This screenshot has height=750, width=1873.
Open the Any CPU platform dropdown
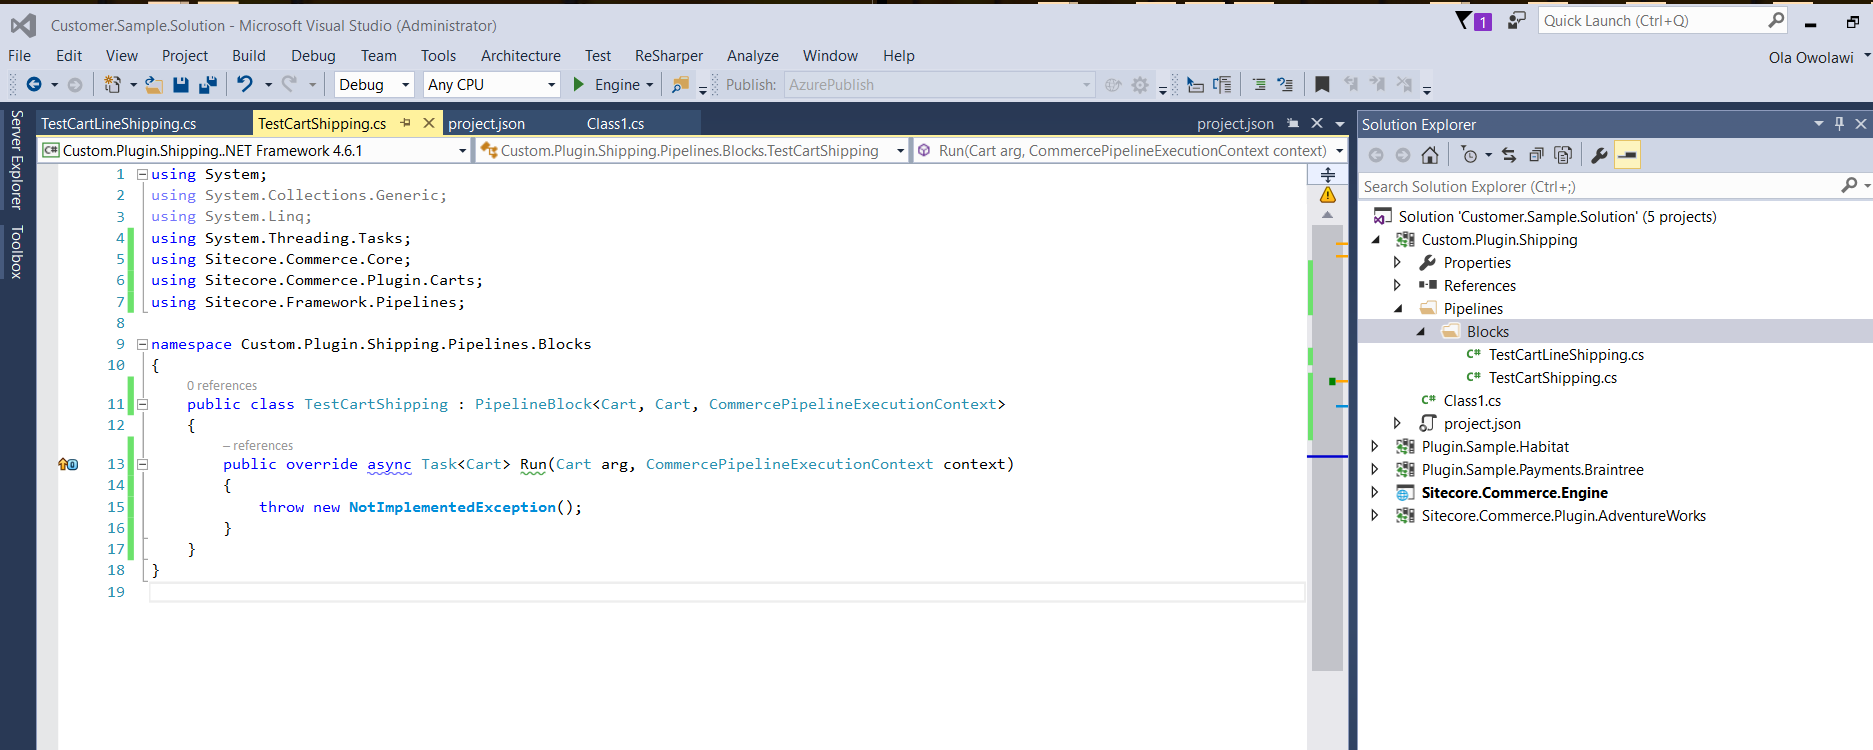(x=491, y=85)
